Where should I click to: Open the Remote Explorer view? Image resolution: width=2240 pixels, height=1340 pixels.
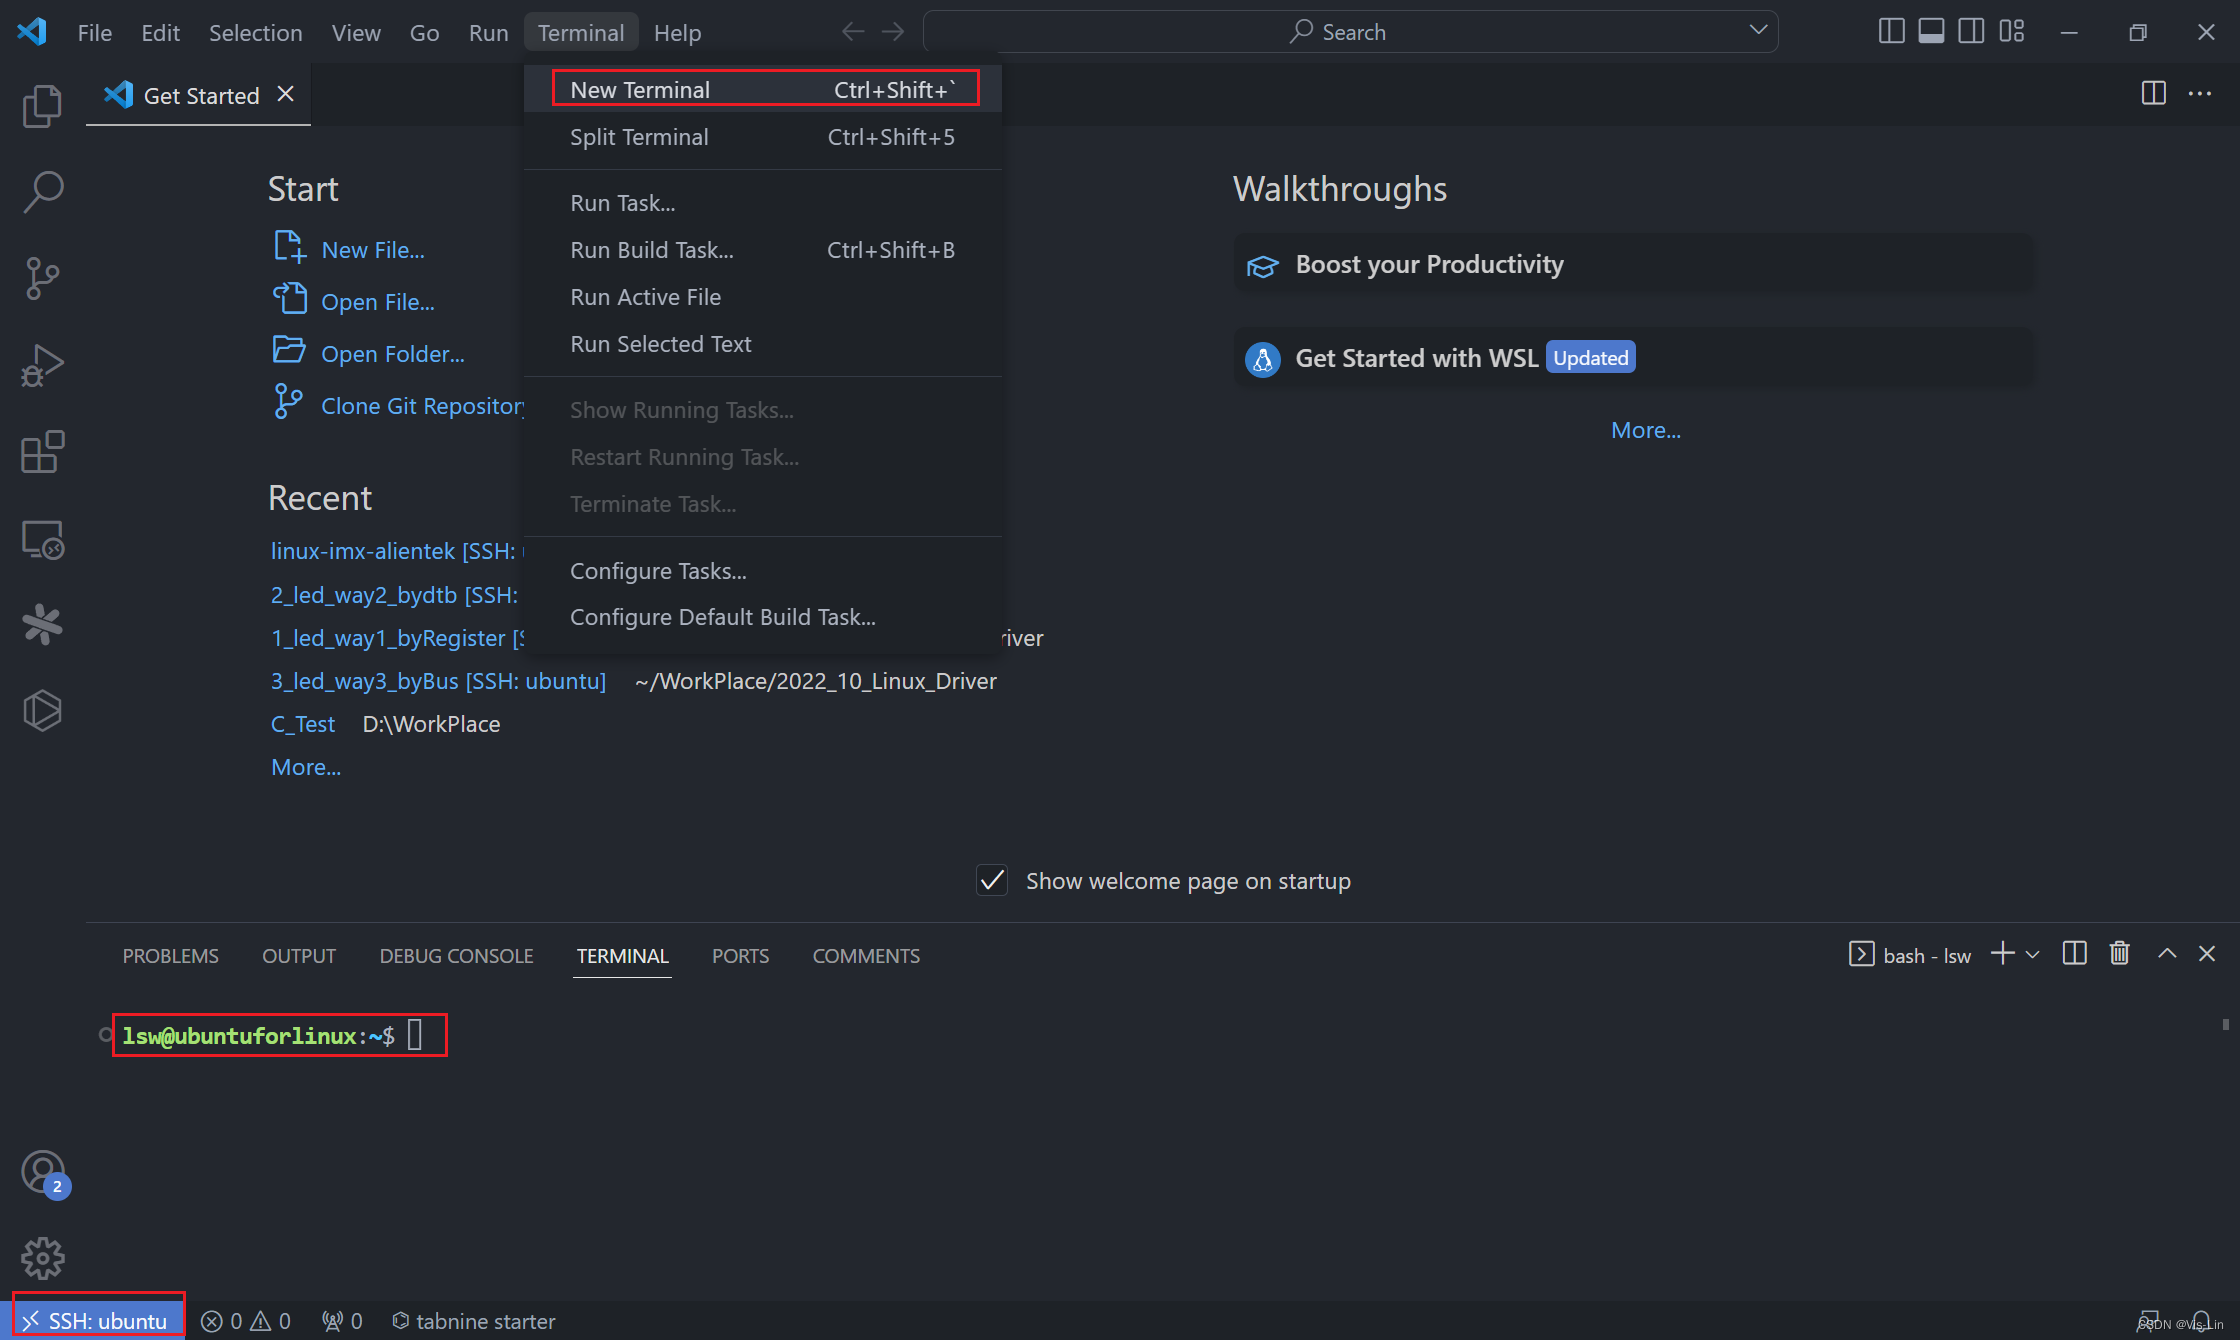[x=42, y=540]
